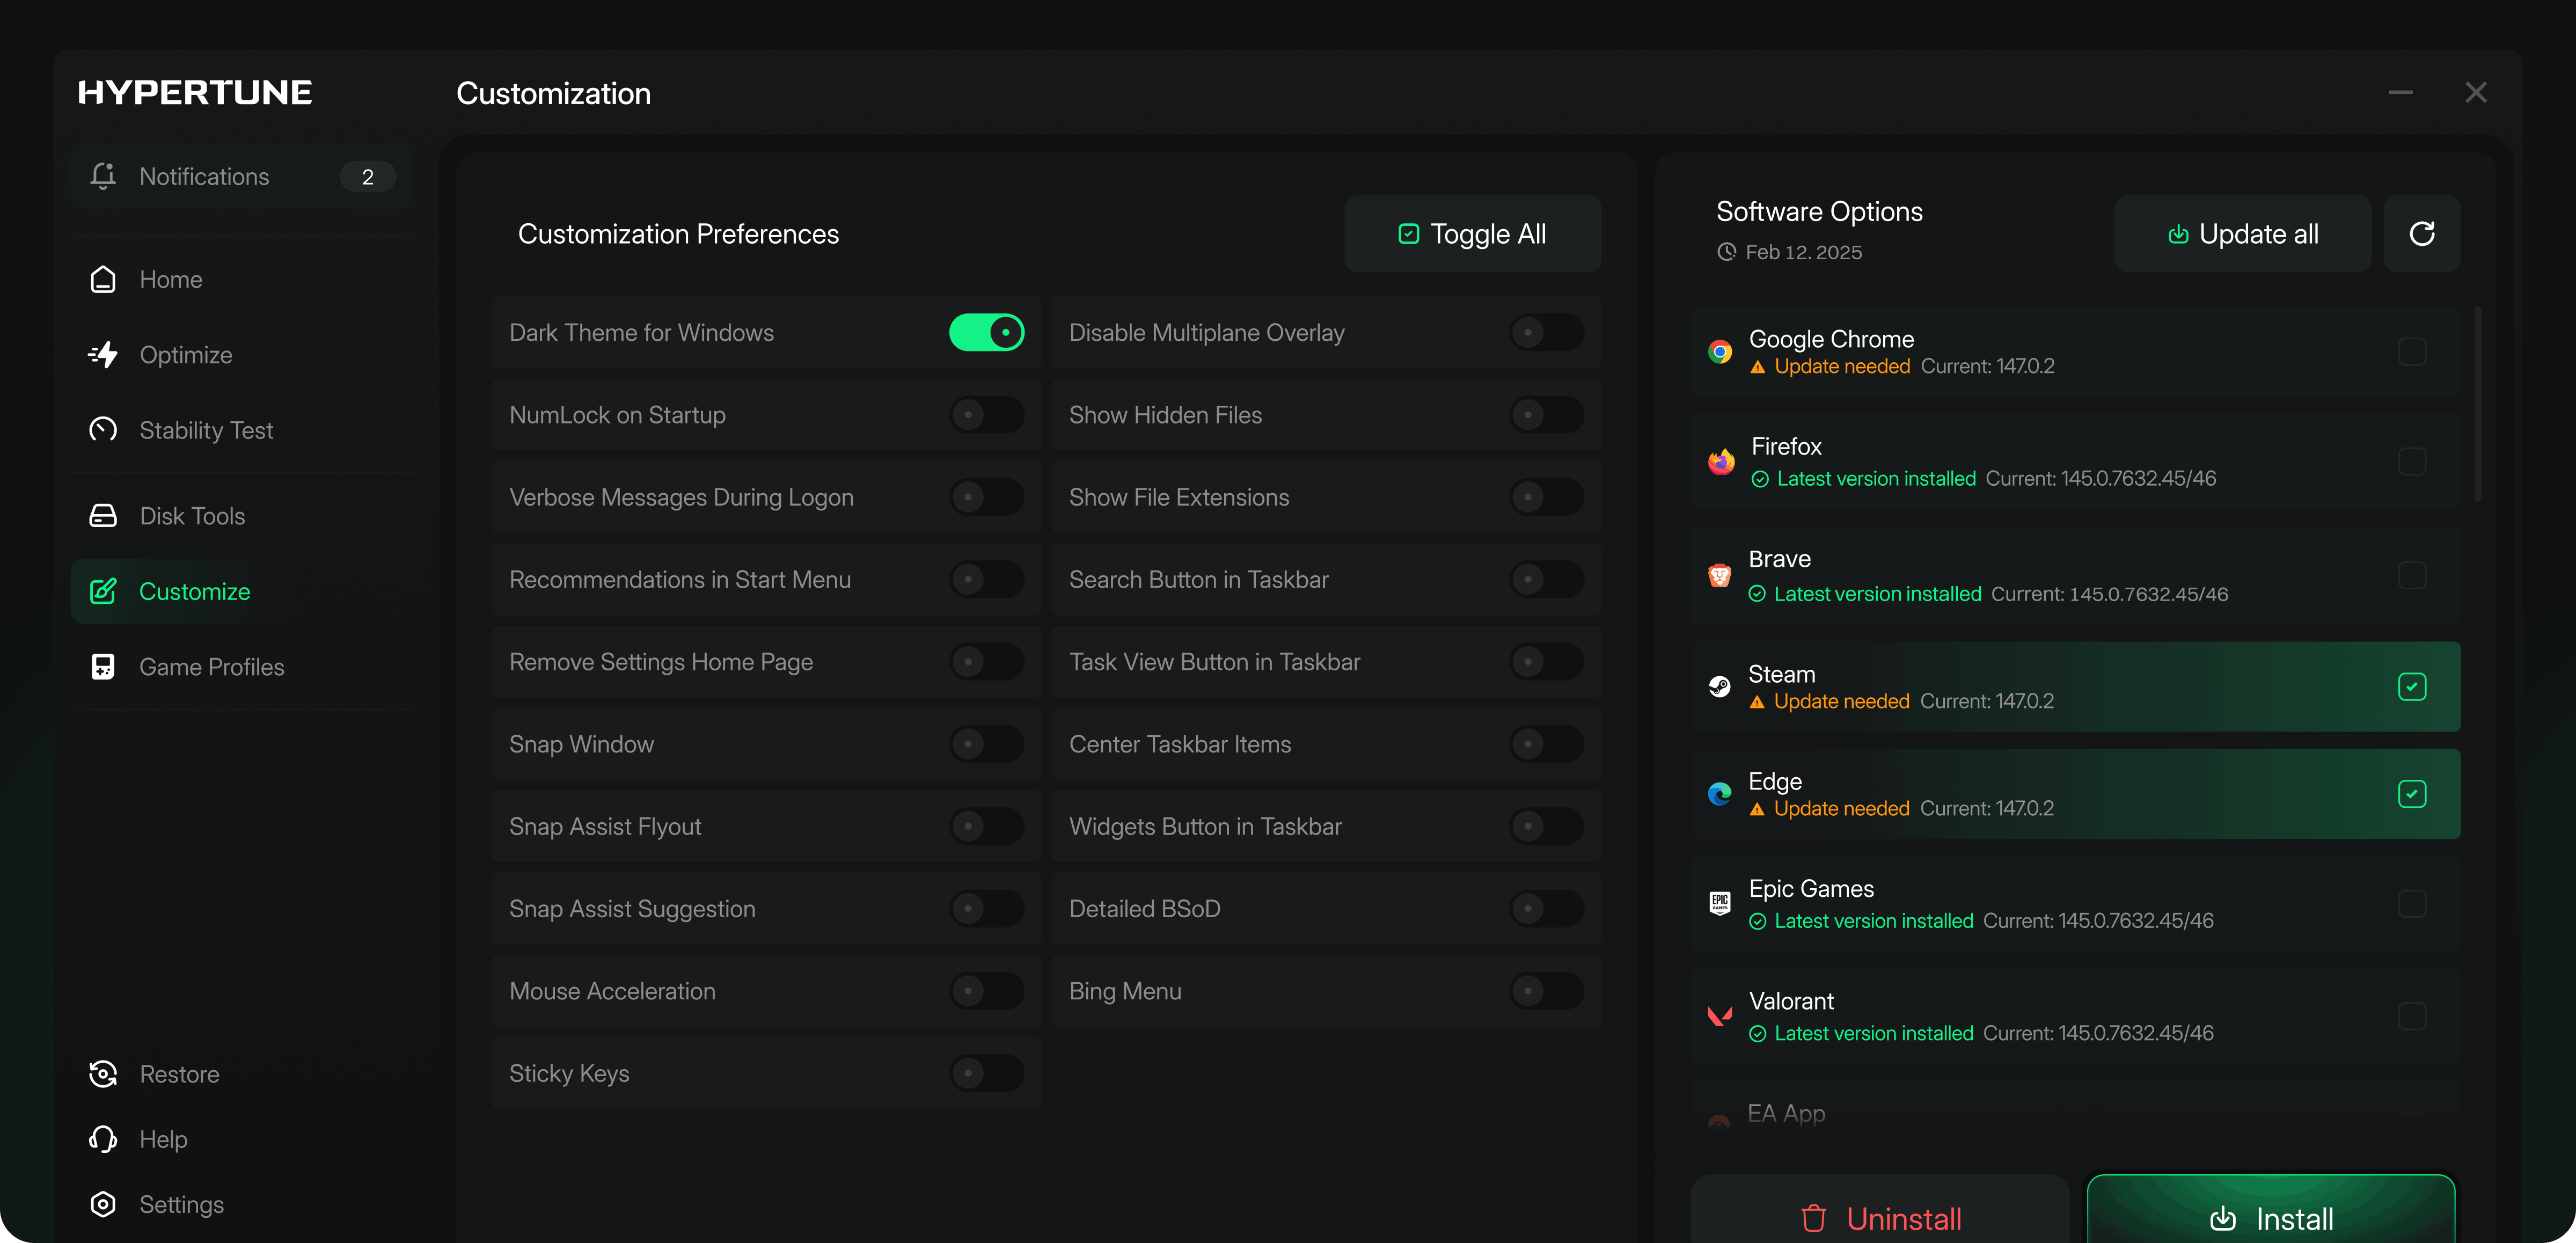The width and height of the screenshot is (2576, 1243).
Task: Click the notifications count badge 2
Action: (367, 177)
